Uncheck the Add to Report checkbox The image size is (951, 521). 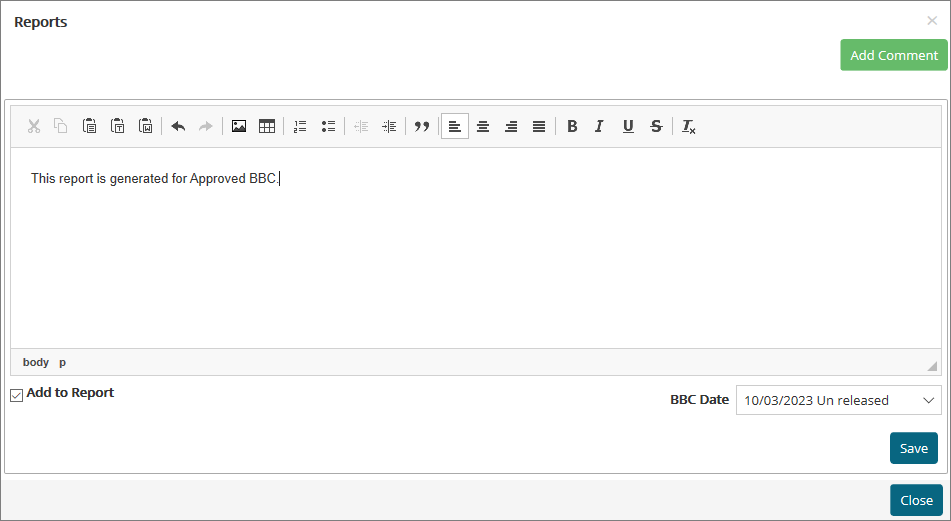tap(17, 395)
